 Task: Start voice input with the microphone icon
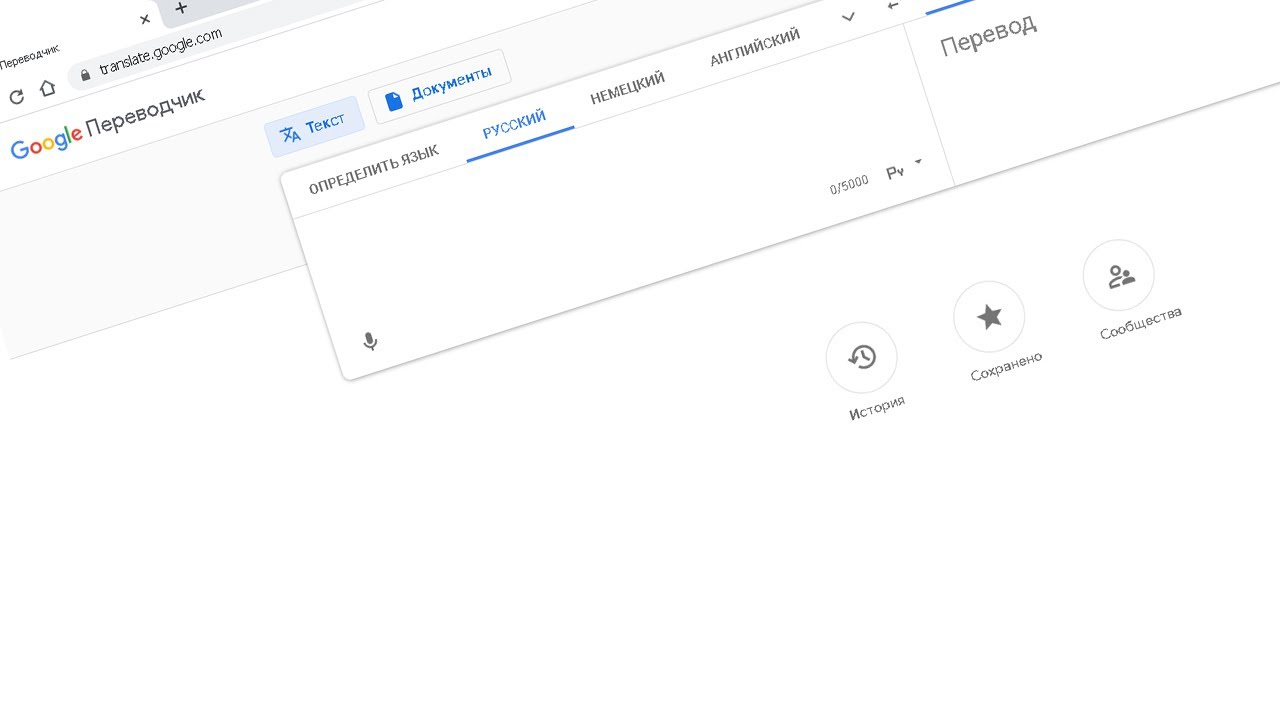(370, 341)
